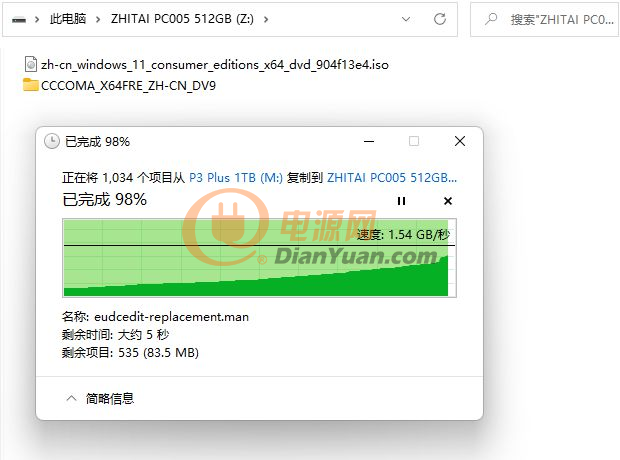This screenshot has width=620, height=460.
Task: Select the windows 11 iso file icon
Action: coord(31,64)
